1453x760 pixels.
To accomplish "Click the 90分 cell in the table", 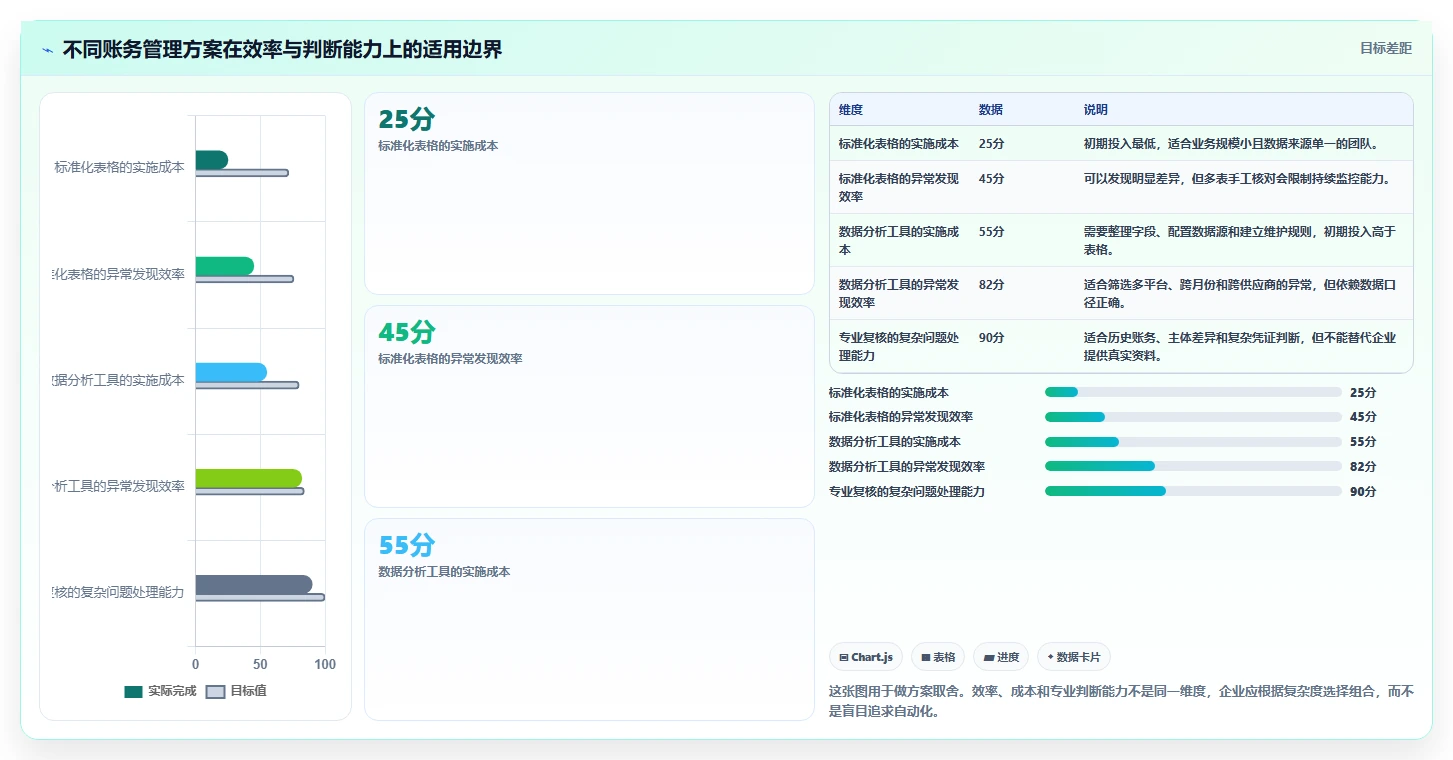I will [992, 338].
